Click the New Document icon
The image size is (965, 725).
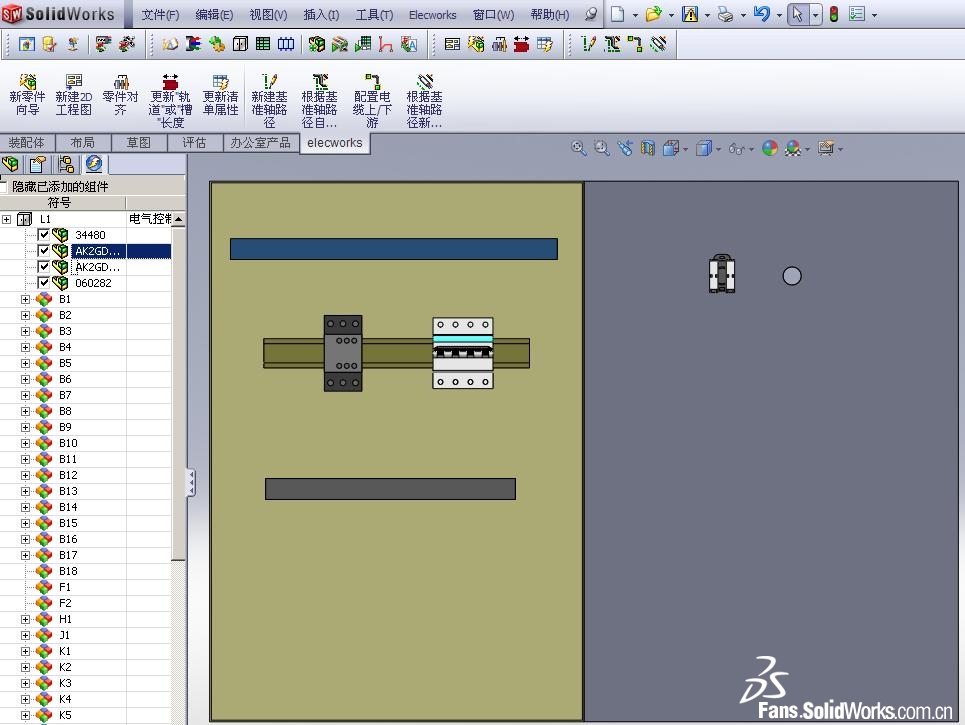[617, 14]
